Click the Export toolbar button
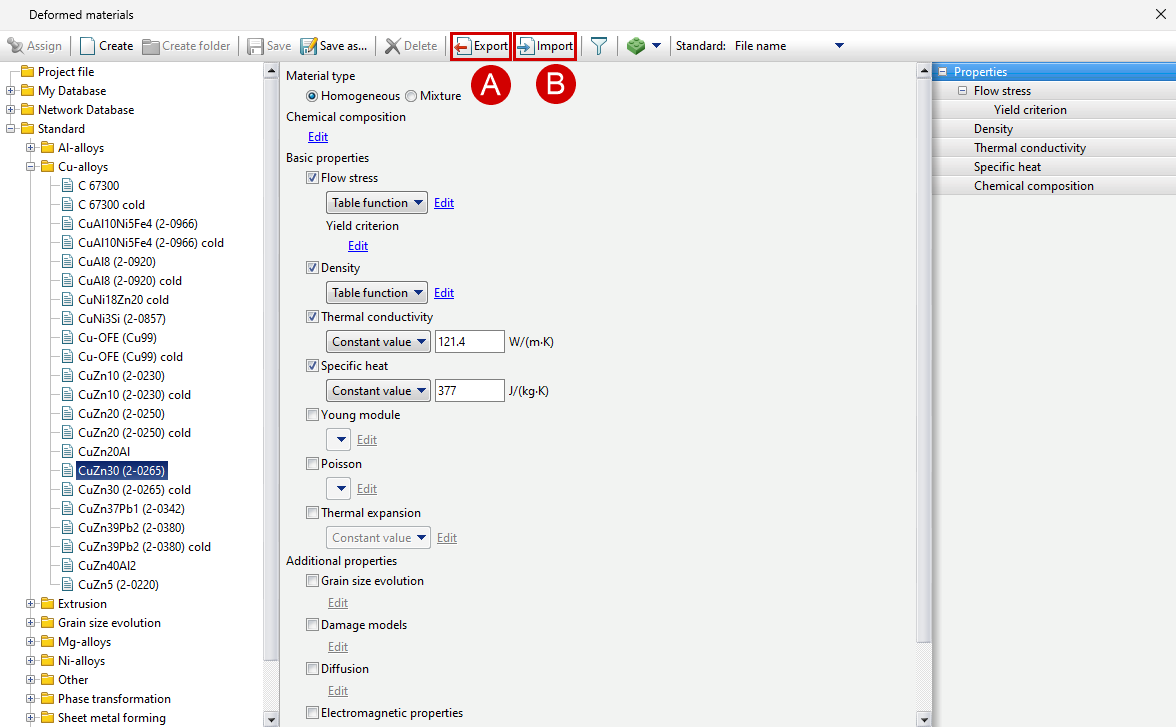The image size is (1176, 727). 481,46
